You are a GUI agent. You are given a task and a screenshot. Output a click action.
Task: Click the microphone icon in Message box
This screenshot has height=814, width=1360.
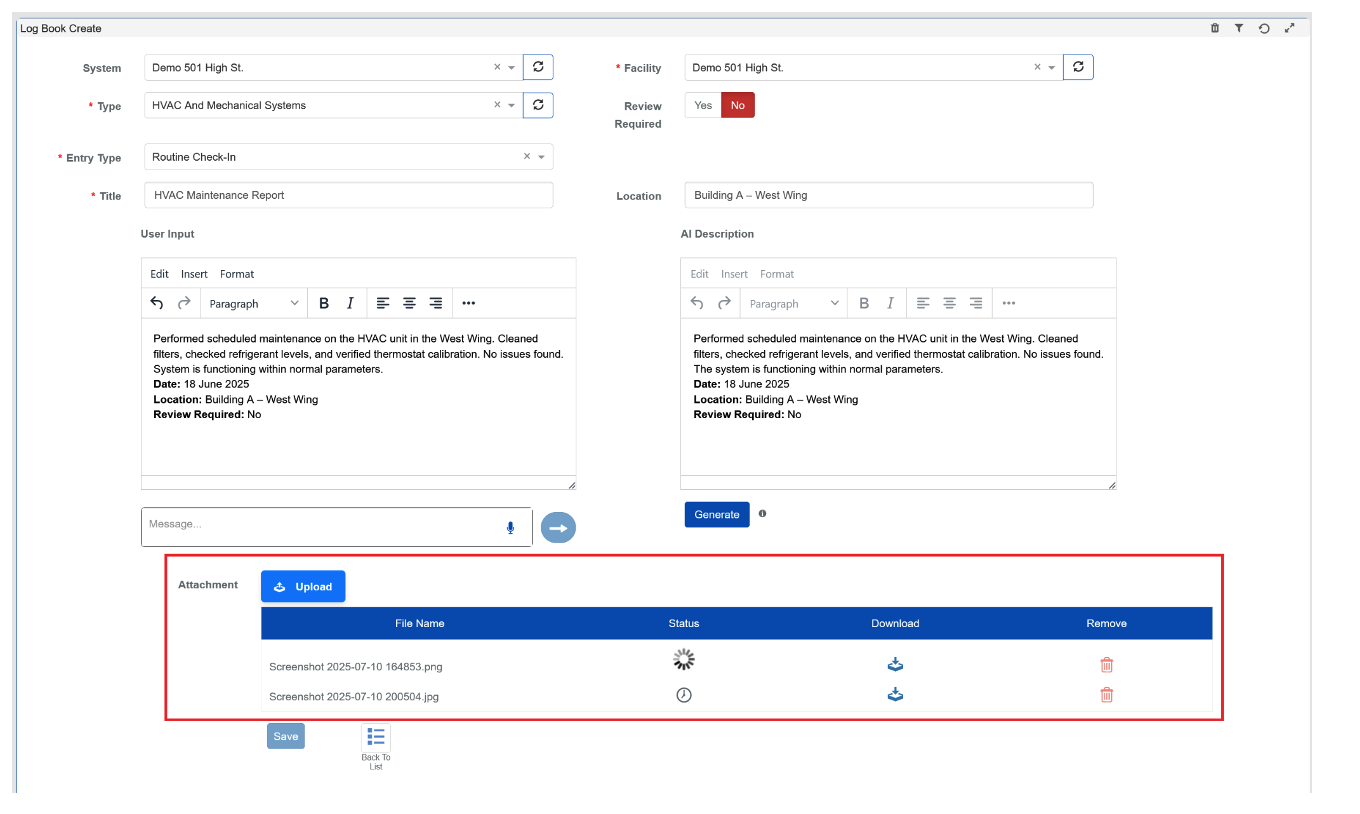[x=510, y=528]
